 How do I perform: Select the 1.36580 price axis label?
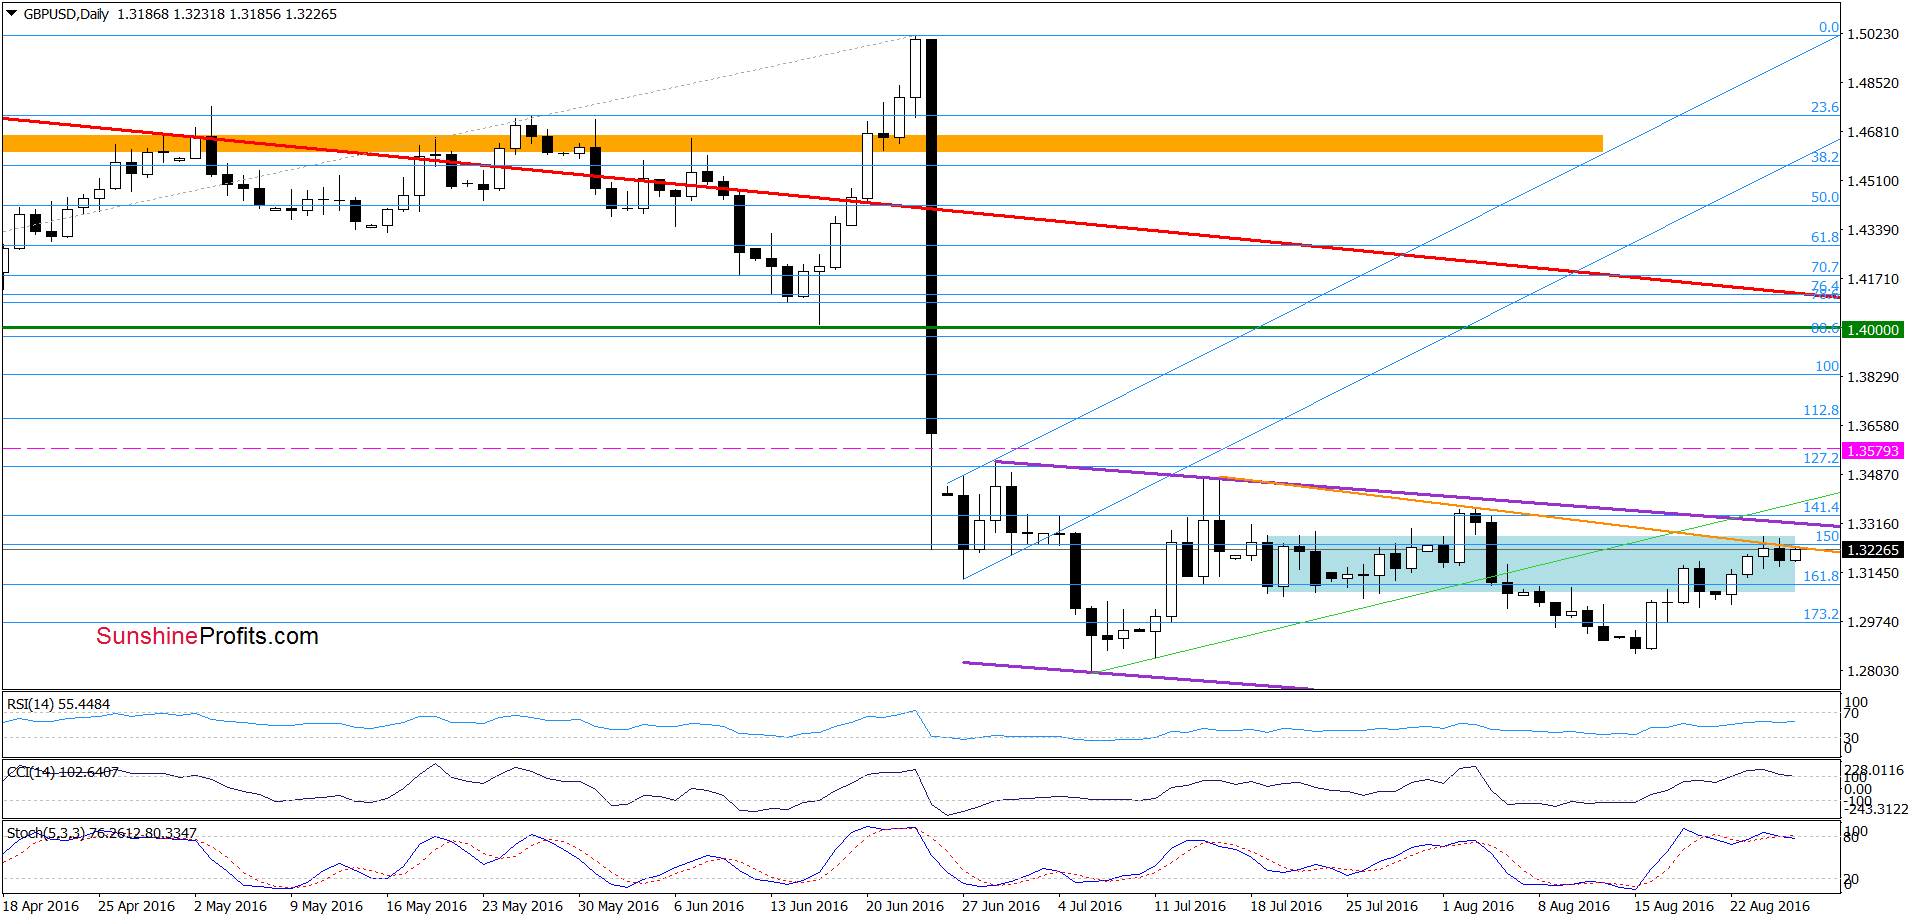pyautogui.click(x=1872, y=426)
